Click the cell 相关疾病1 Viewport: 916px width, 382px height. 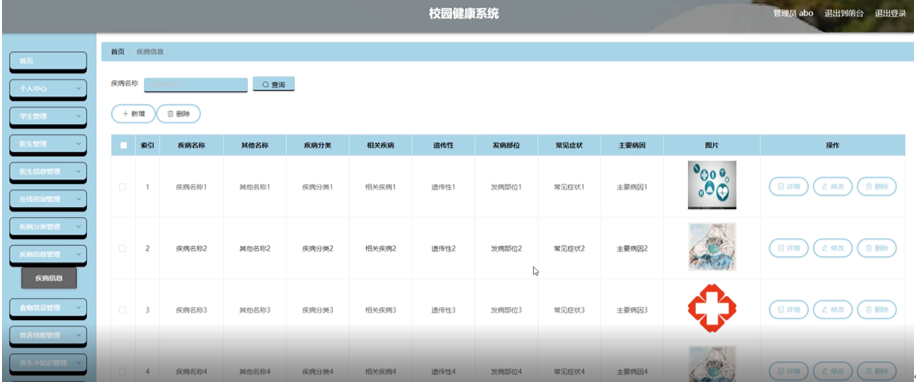[380, 187]
